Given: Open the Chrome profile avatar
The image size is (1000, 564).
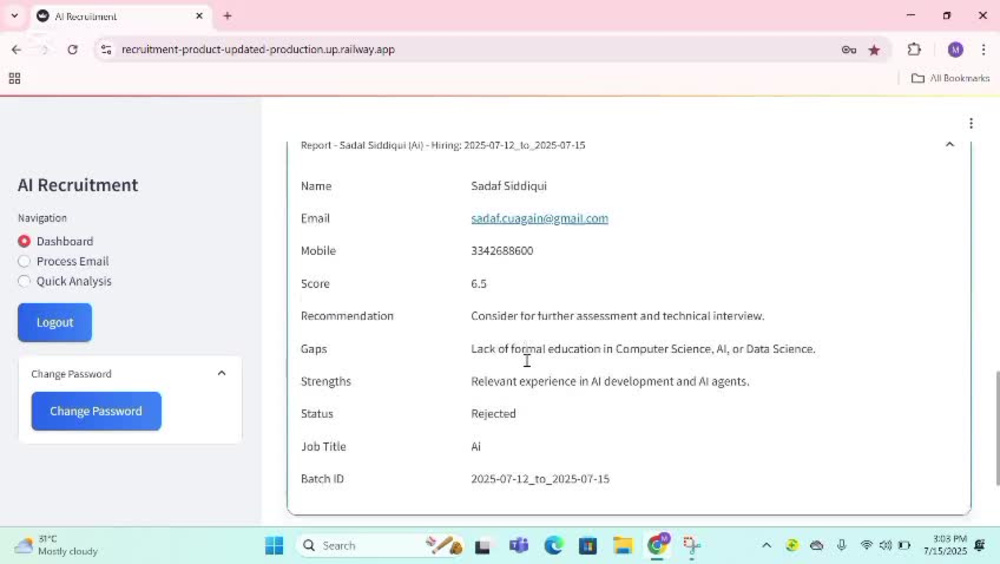Looking at the screenshot, I should (x=955, y=49).
